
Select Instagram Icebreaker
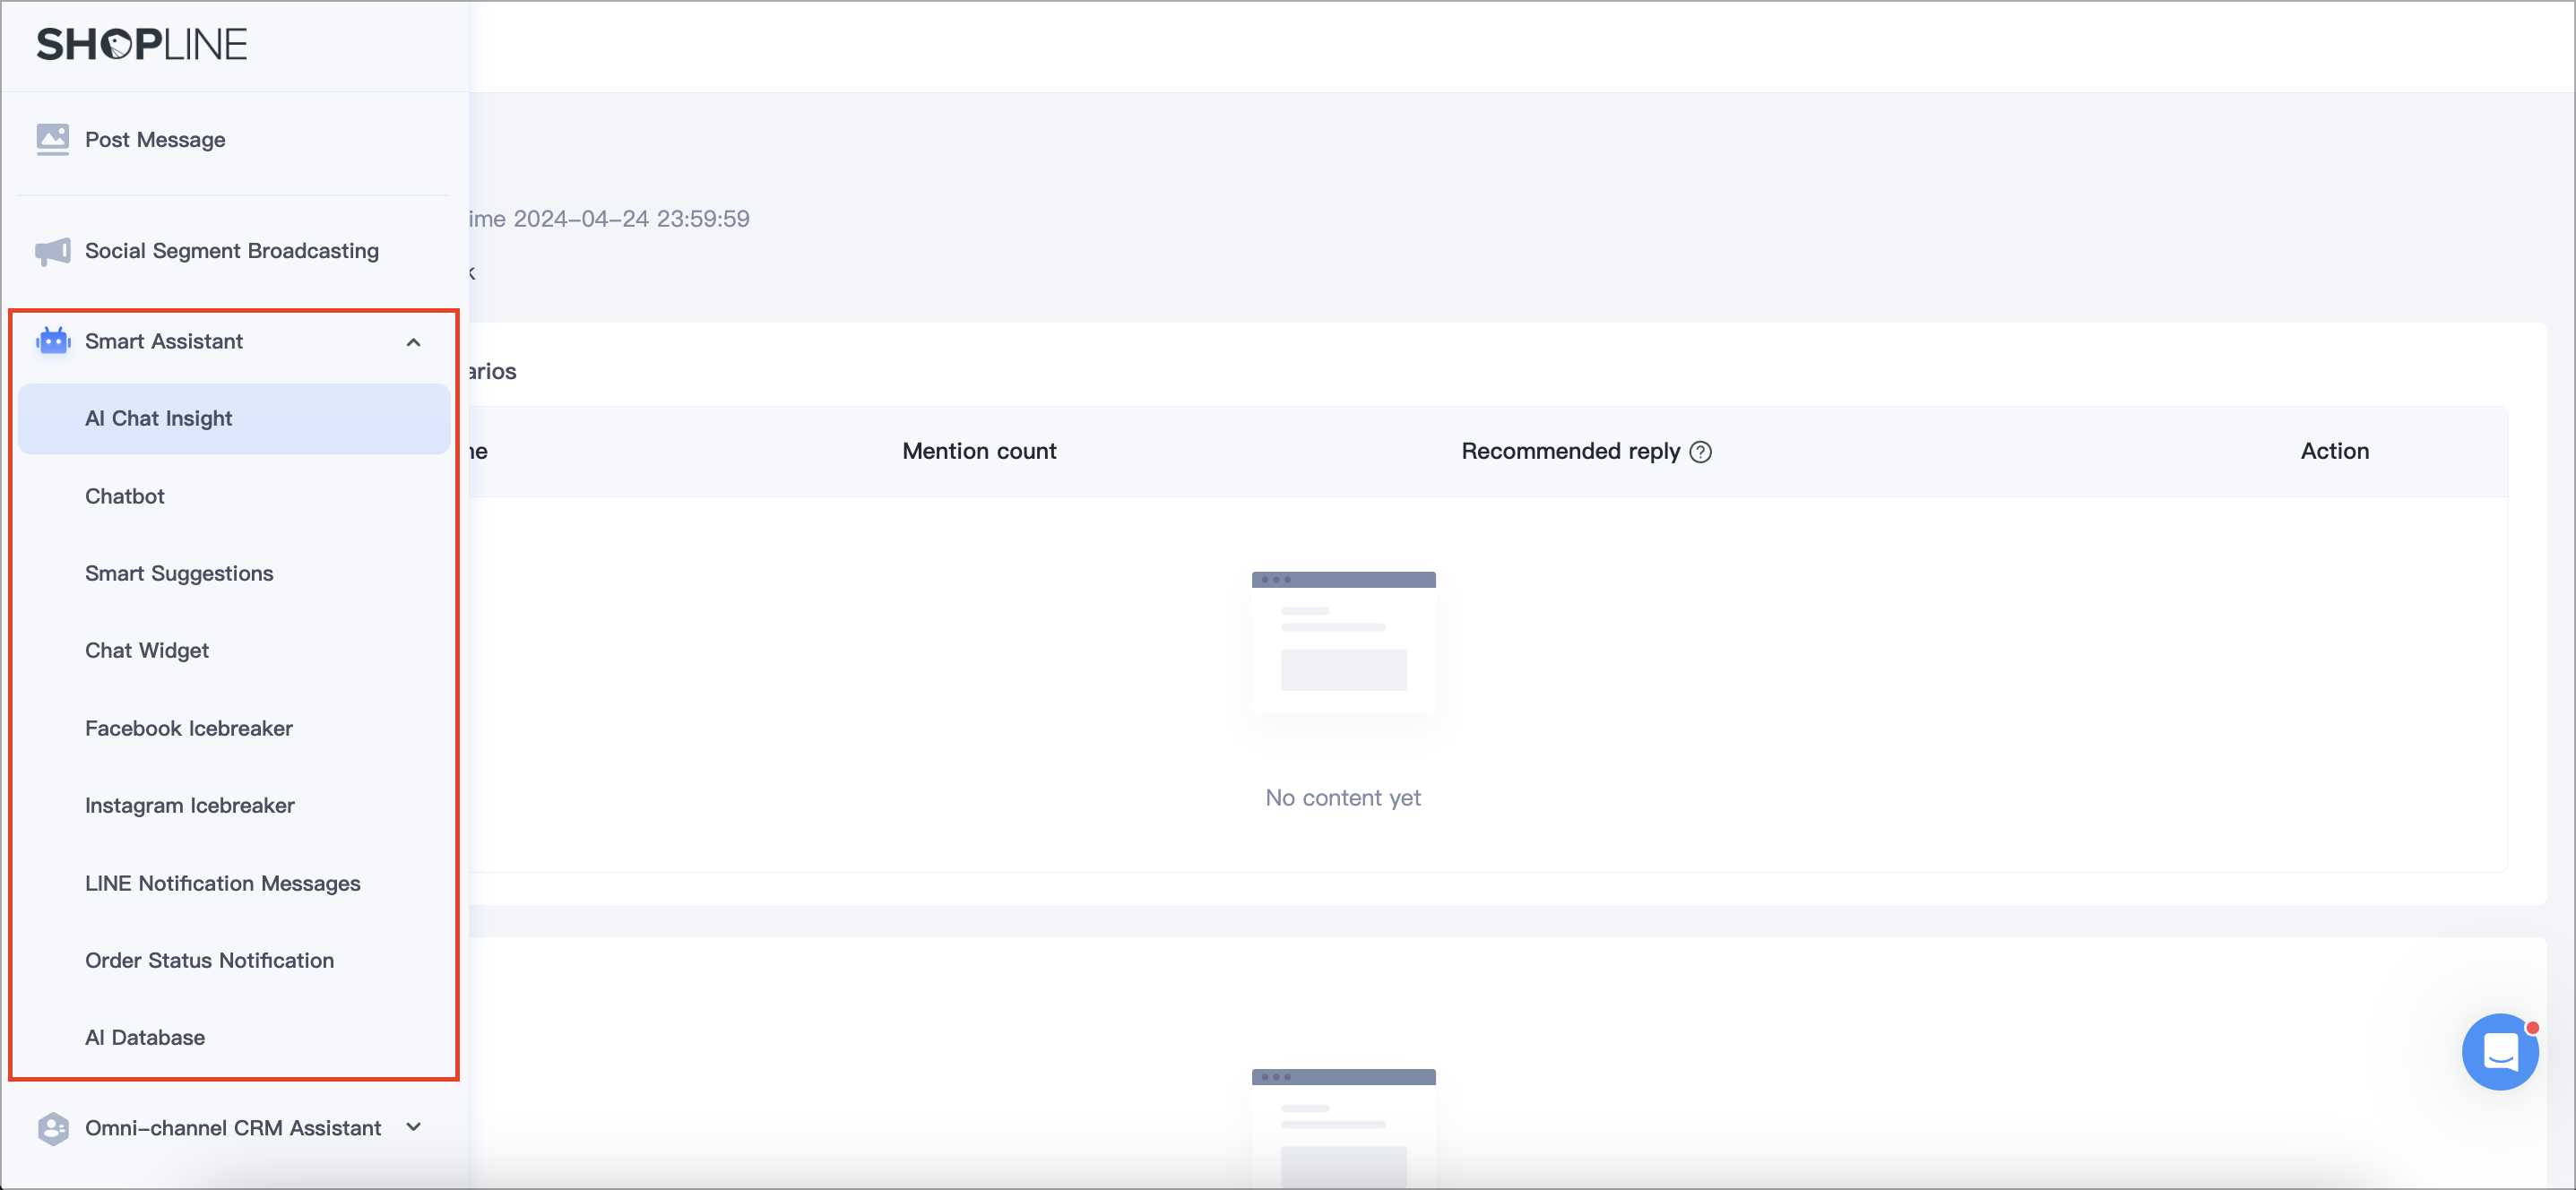190,805
